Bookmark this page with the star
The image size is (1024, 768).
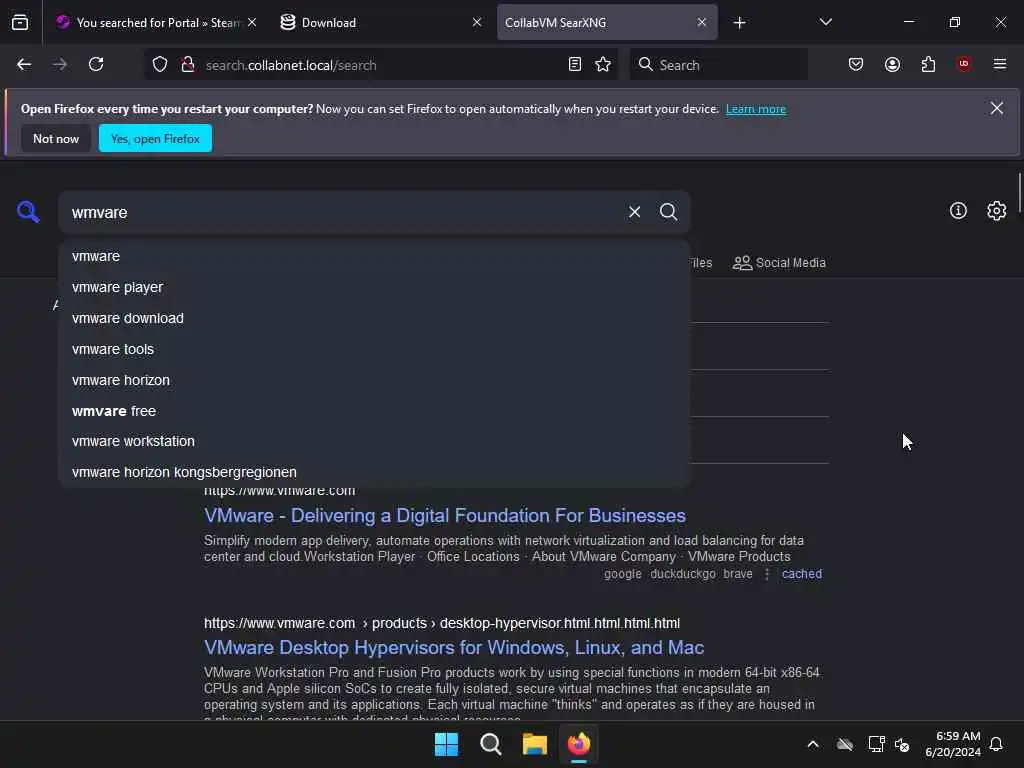[x=603, y=65]
